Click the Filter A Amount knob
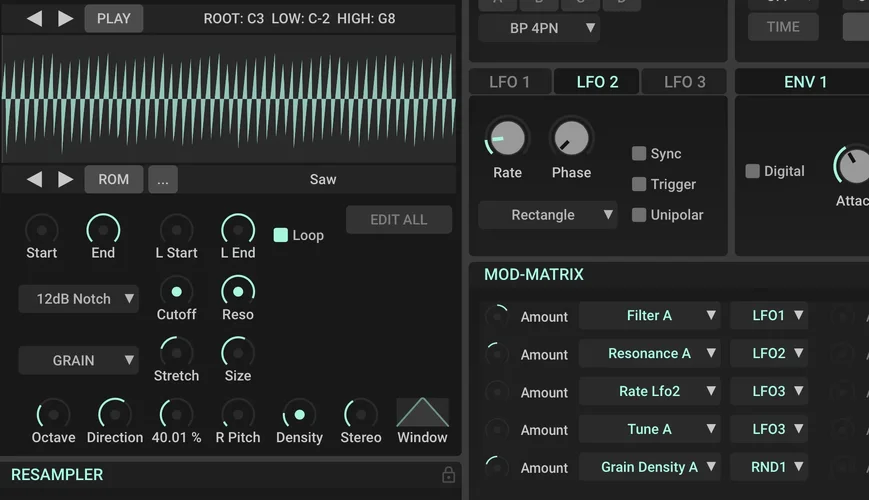The height and width of the screenshot is (500, 869). [496, 316]
